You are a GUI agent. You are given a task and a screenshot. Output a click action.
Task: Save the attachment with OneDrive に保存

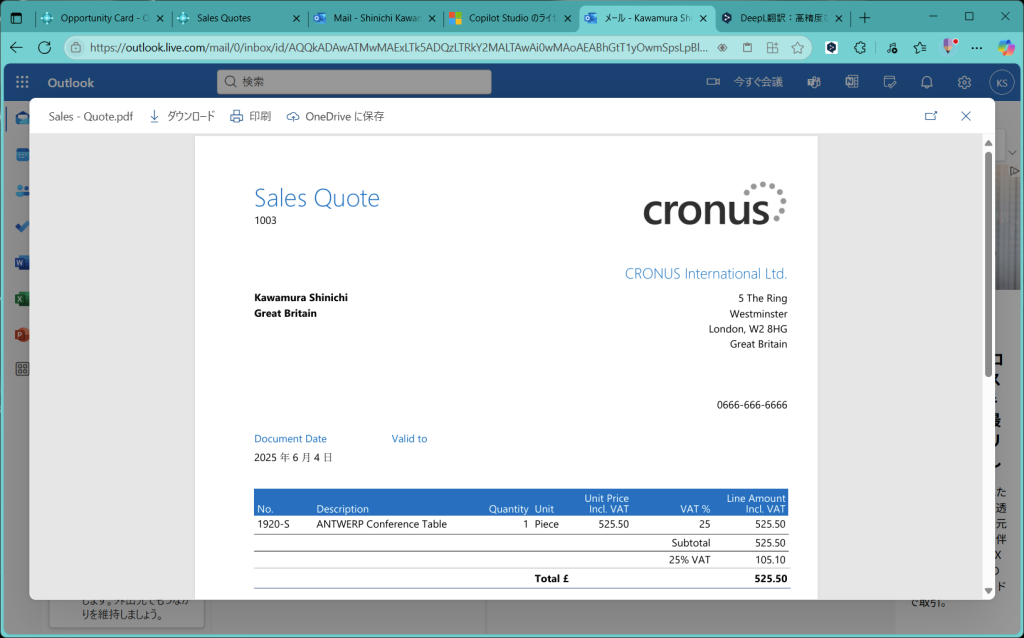pos(335,116)
